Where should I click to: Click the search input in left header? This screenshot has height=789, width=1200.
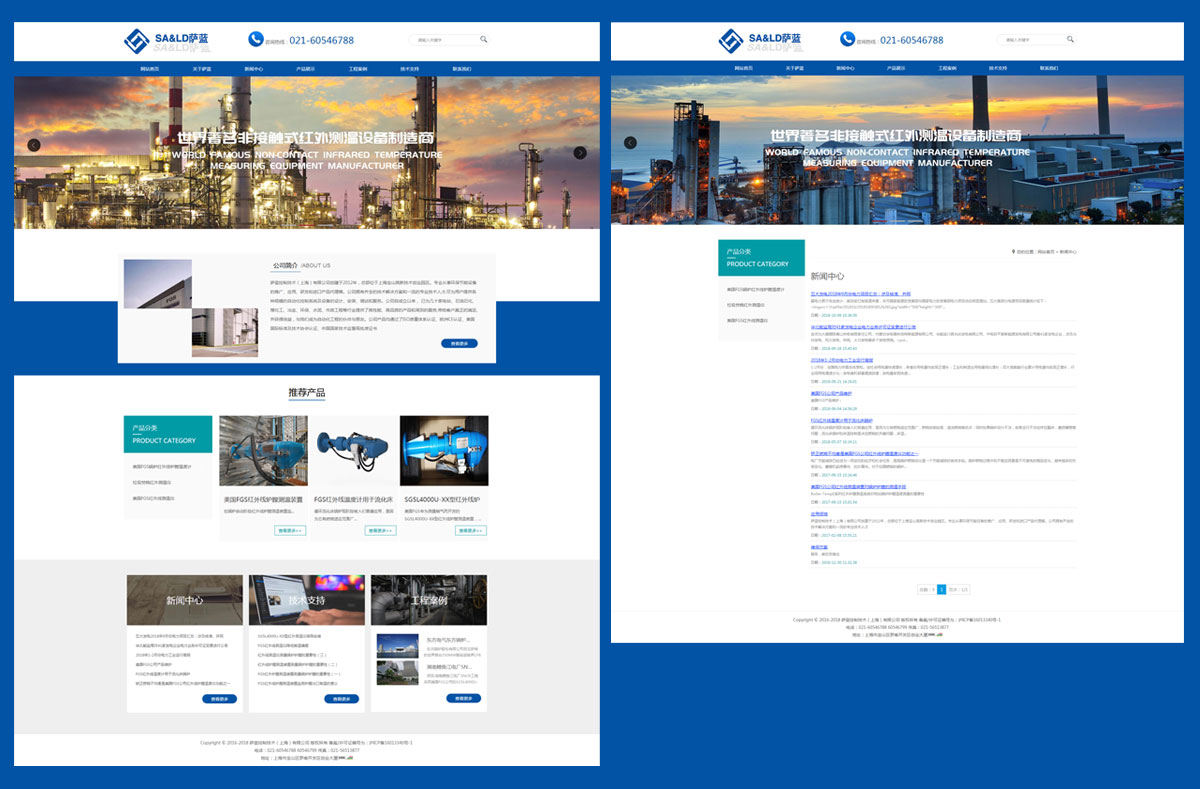(x=442, y=40)
